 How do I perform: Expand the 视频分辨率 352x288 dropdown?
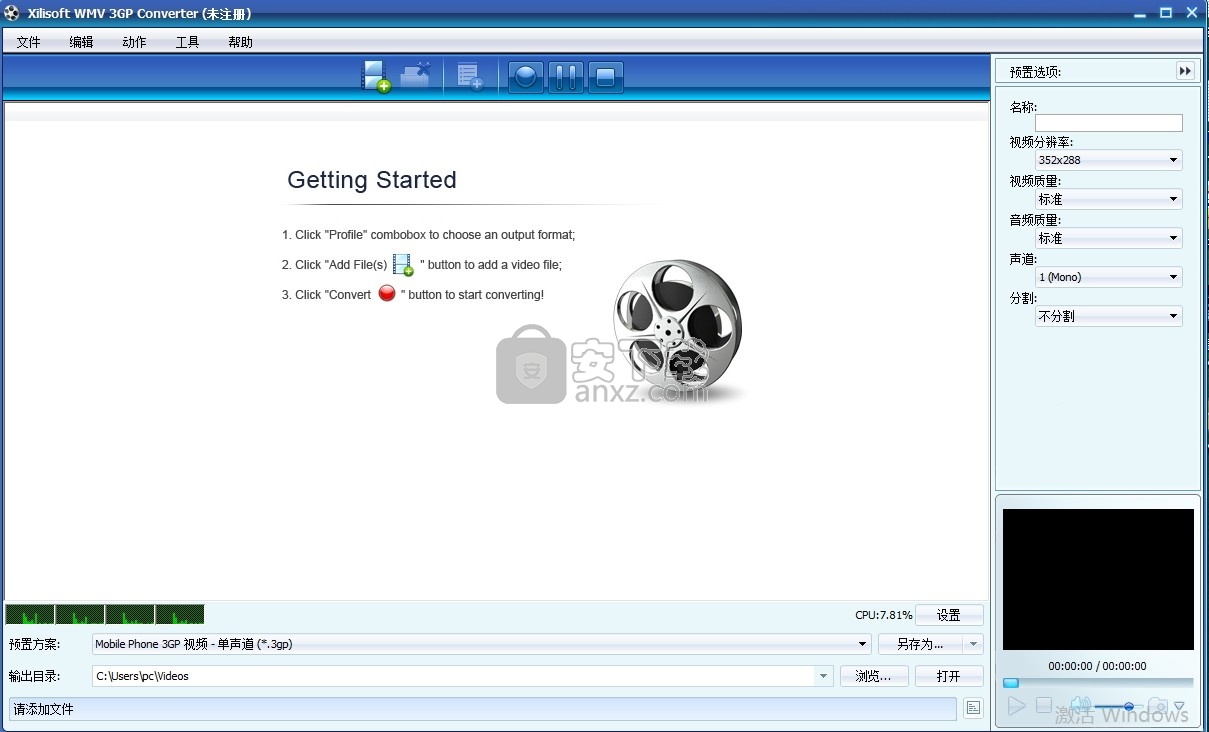click(1108, 160)
